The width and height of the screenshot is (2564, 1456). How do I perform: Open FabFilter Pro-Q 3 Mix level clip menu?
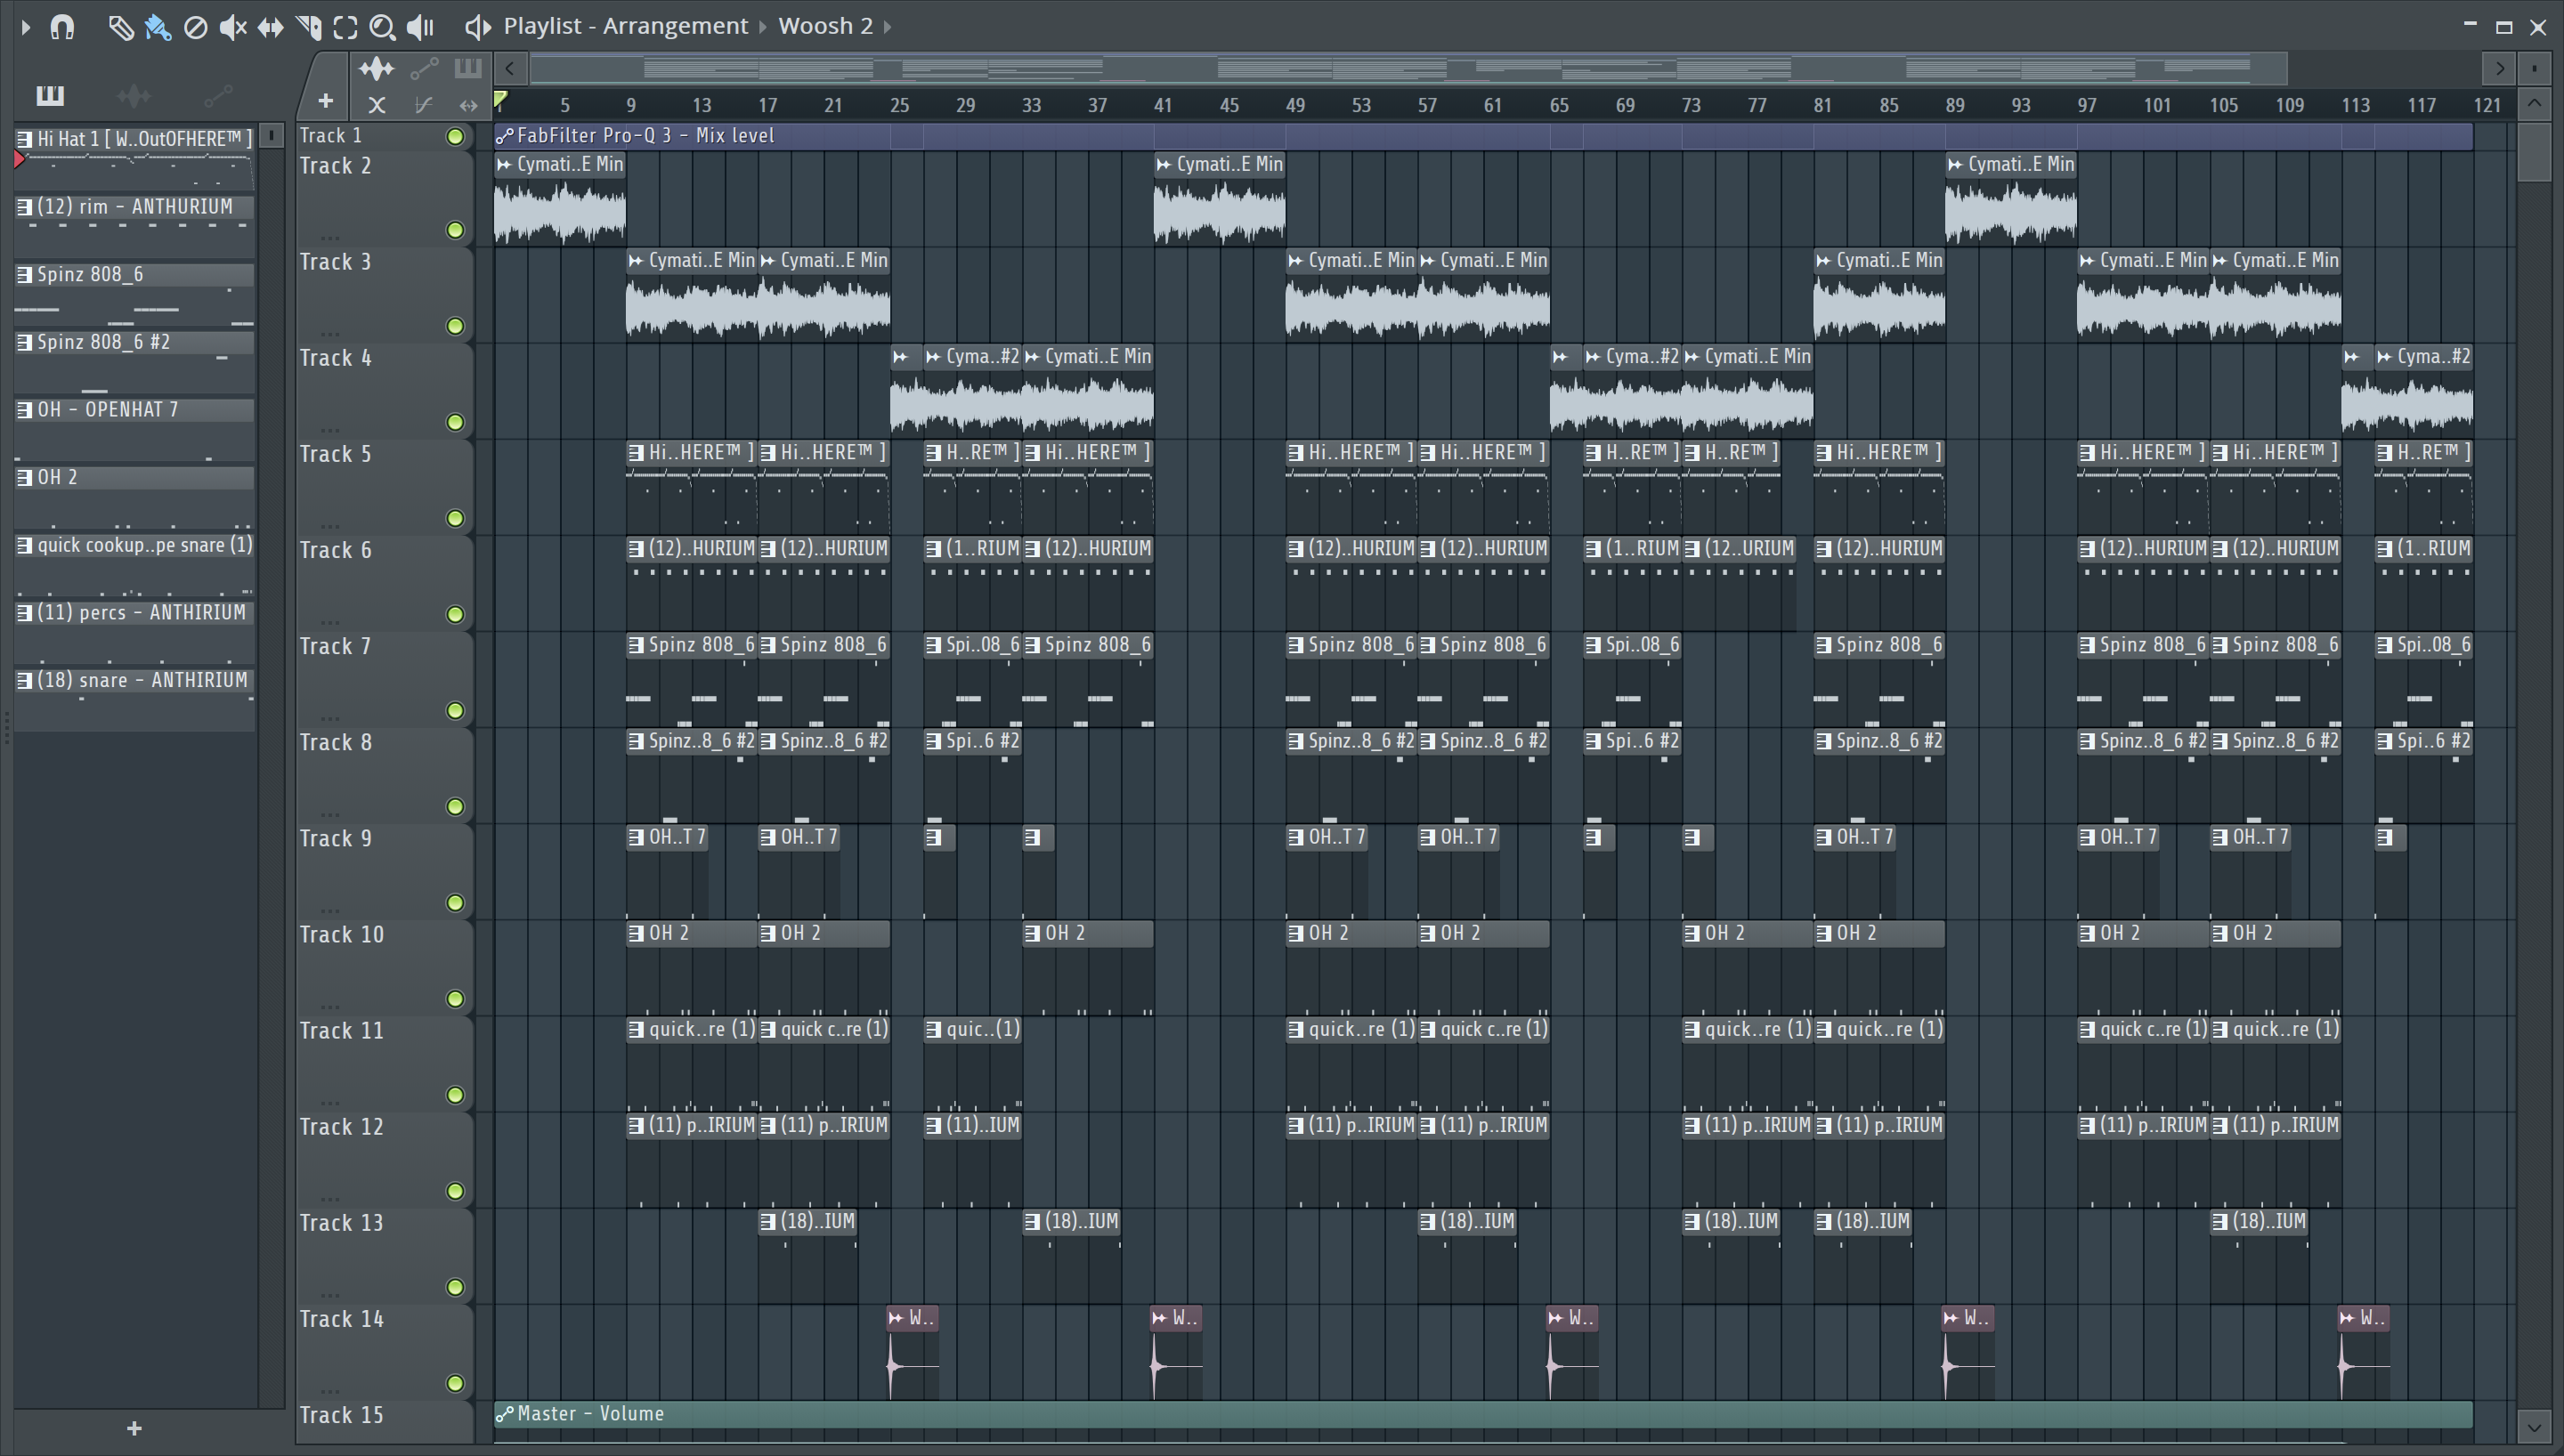click(505, 136)
